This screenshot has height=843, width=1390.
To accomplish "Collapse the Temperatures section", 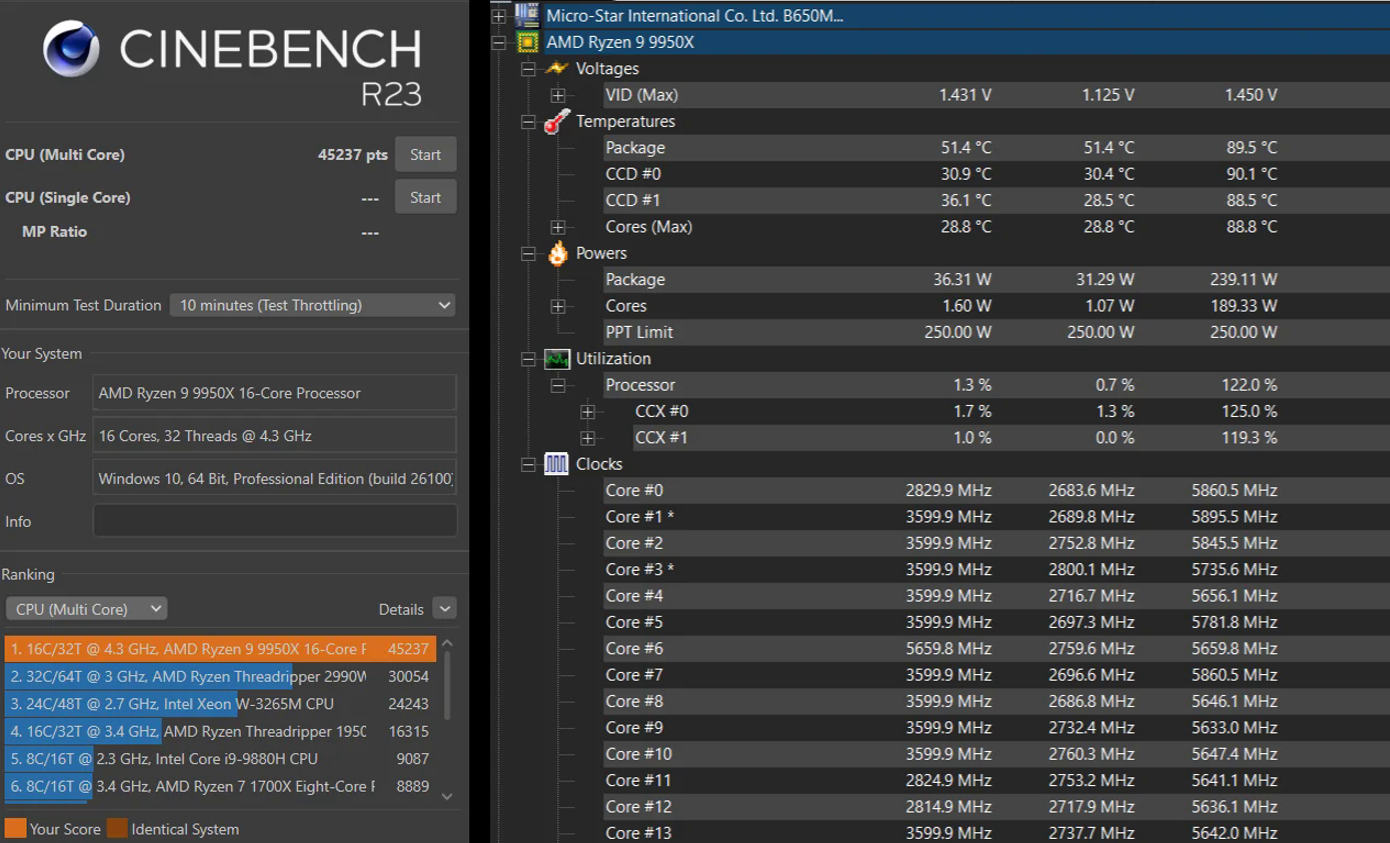I will tap(529, 122).
